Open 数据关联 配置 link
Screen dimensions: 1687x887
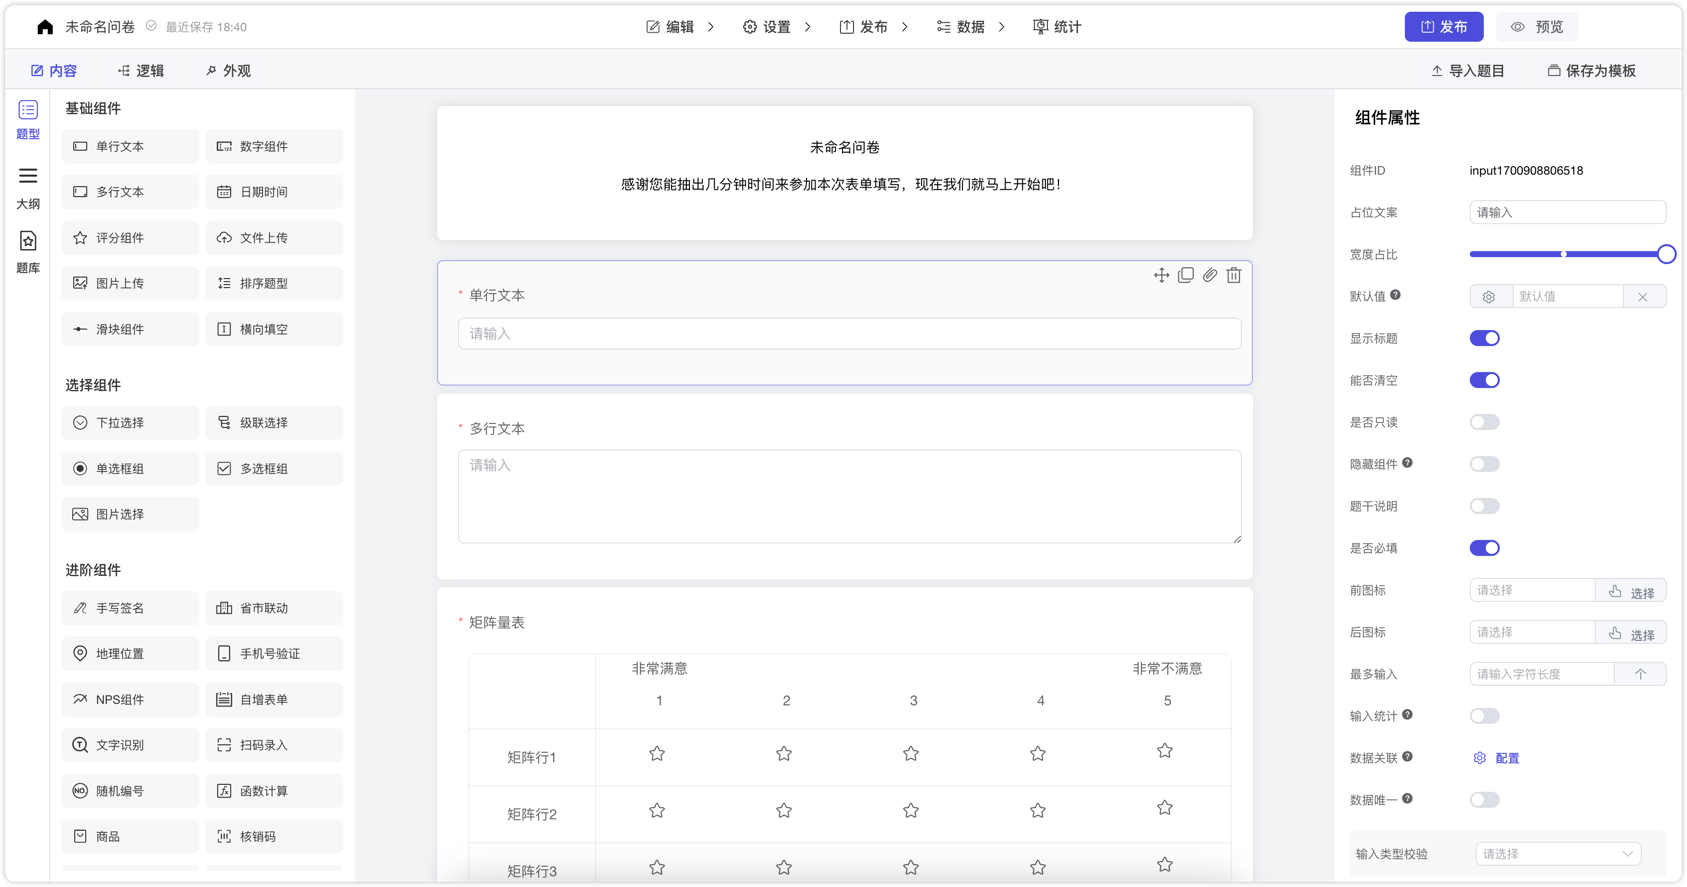coord(1496,758)
